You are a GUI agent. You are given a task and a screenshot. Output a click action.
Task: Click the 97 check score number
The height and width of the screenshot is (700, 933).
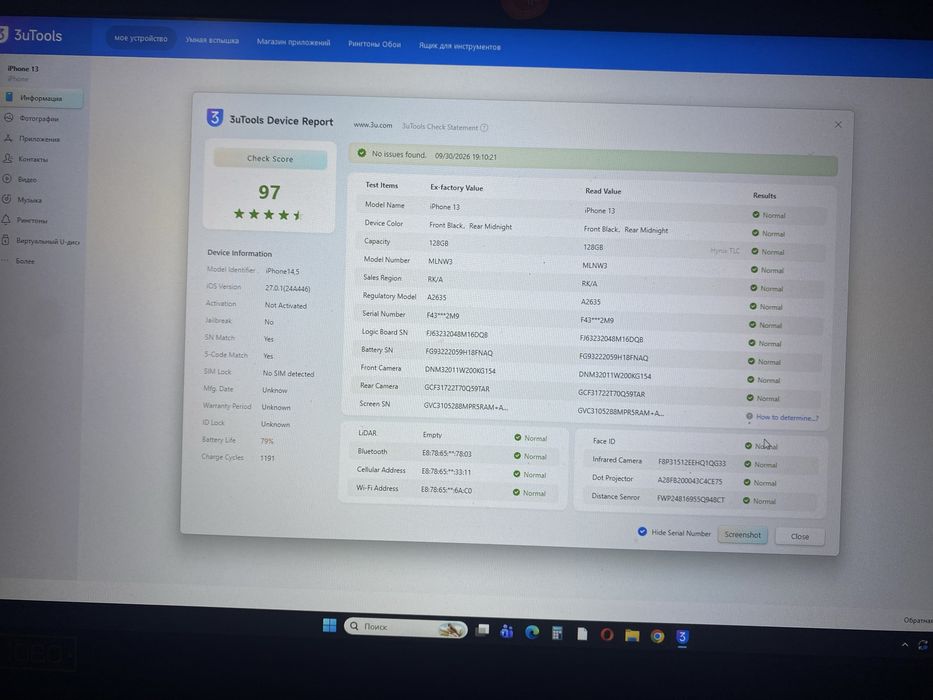pos(269,192)
